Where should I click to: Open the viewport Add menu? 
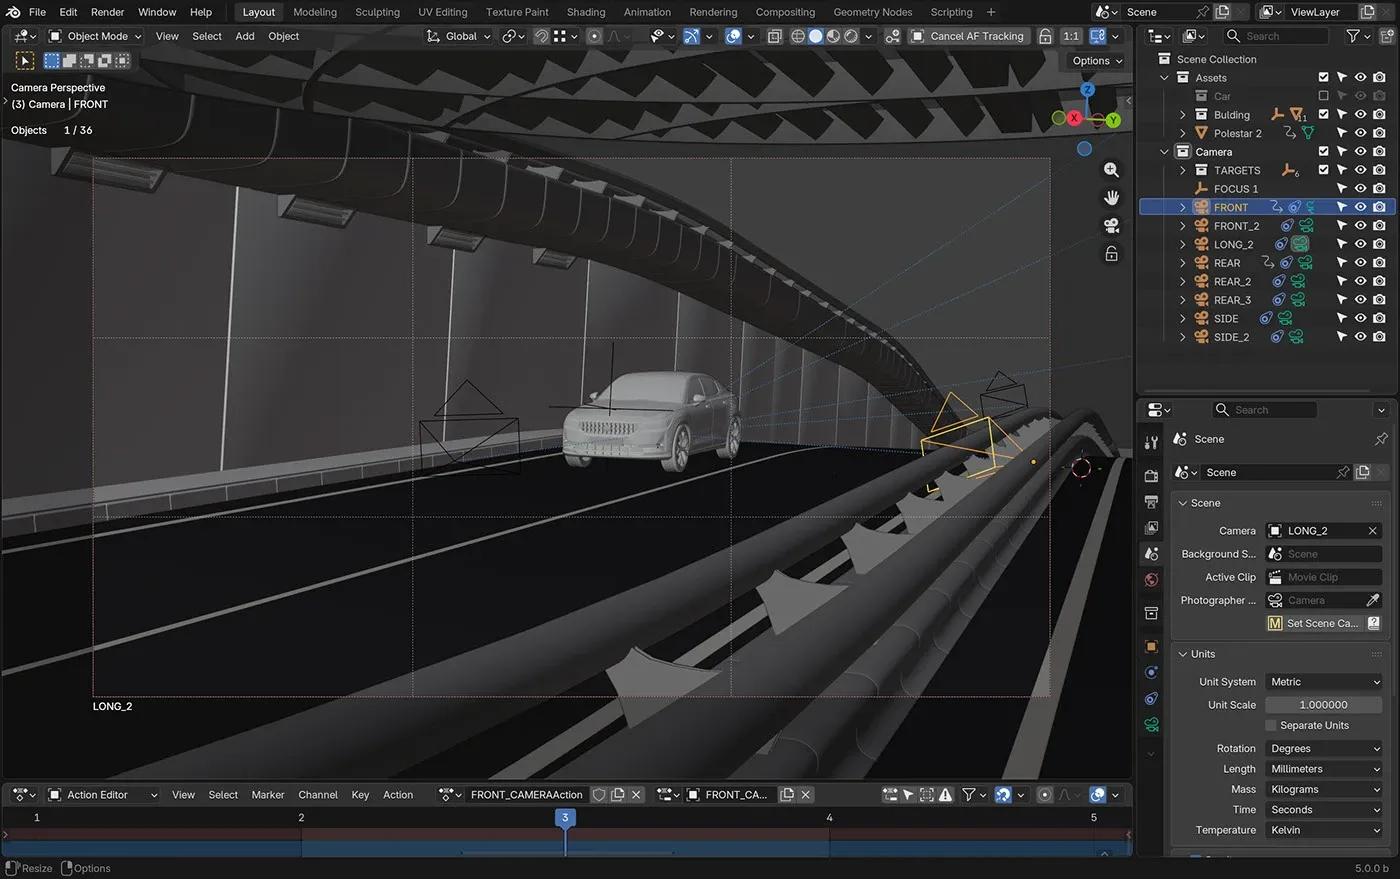(245, 36)
